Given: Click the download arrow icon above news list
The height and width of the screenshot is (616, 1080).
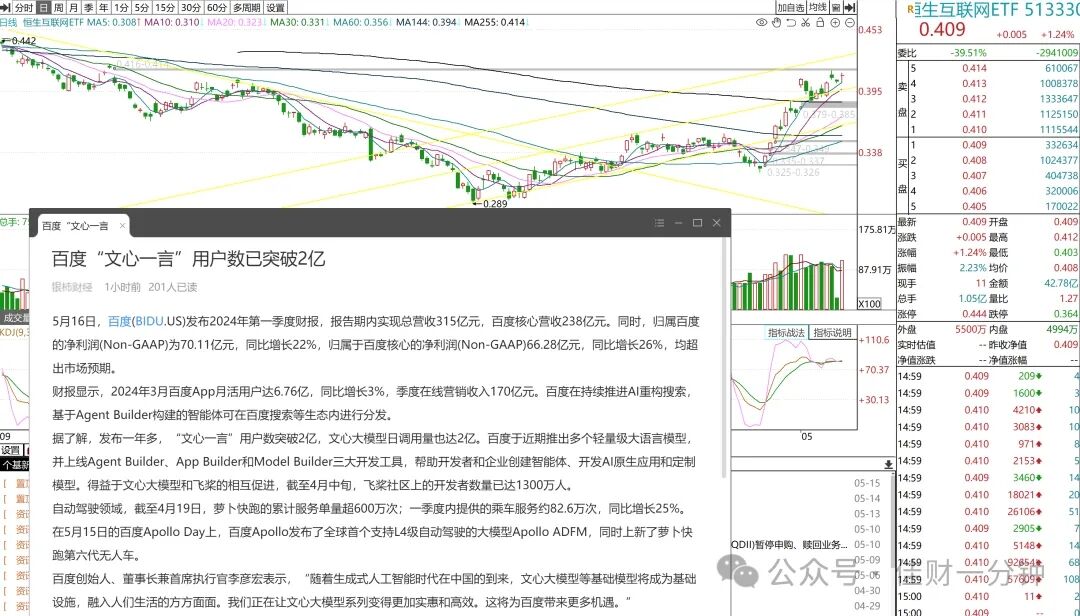Looking at the screenshot, I should coord(889,464).
